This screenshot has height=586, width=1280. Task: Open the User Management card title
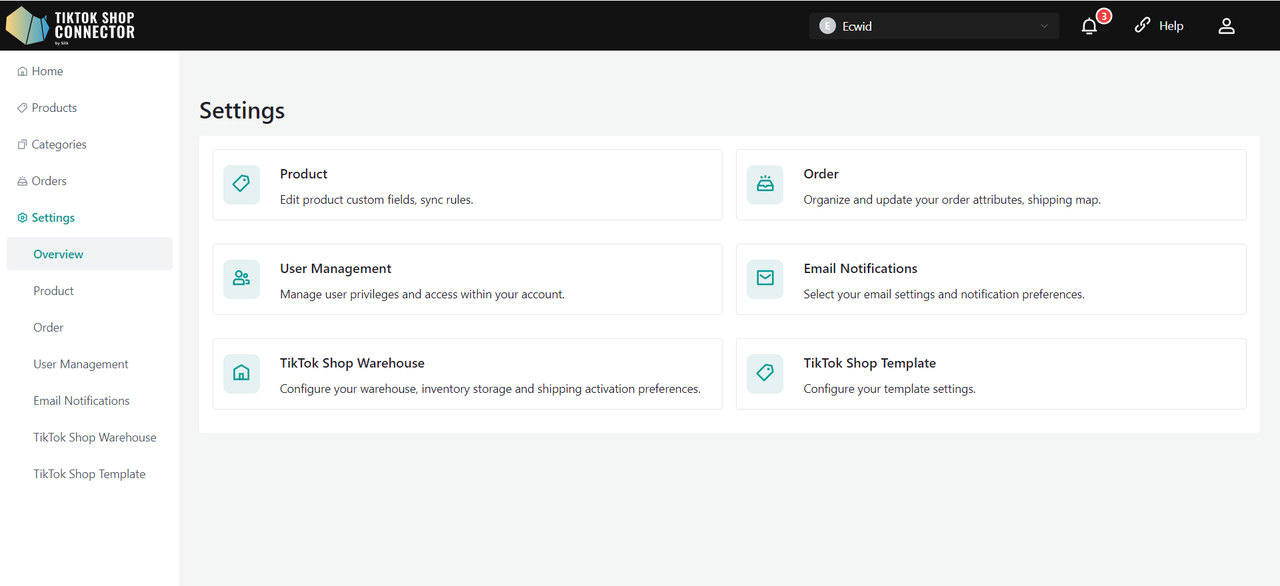pyautogui.click(x=336, y=269)
